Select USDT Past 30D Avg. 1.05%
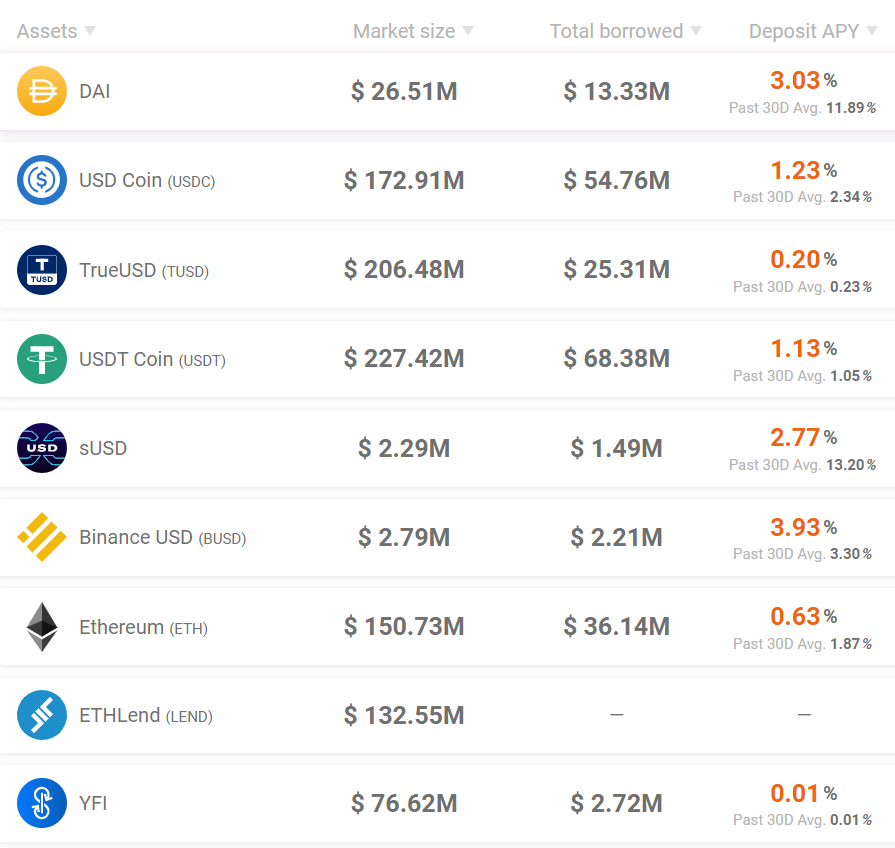Viewport: 895px width, 848px height. [x=803, y=376]
